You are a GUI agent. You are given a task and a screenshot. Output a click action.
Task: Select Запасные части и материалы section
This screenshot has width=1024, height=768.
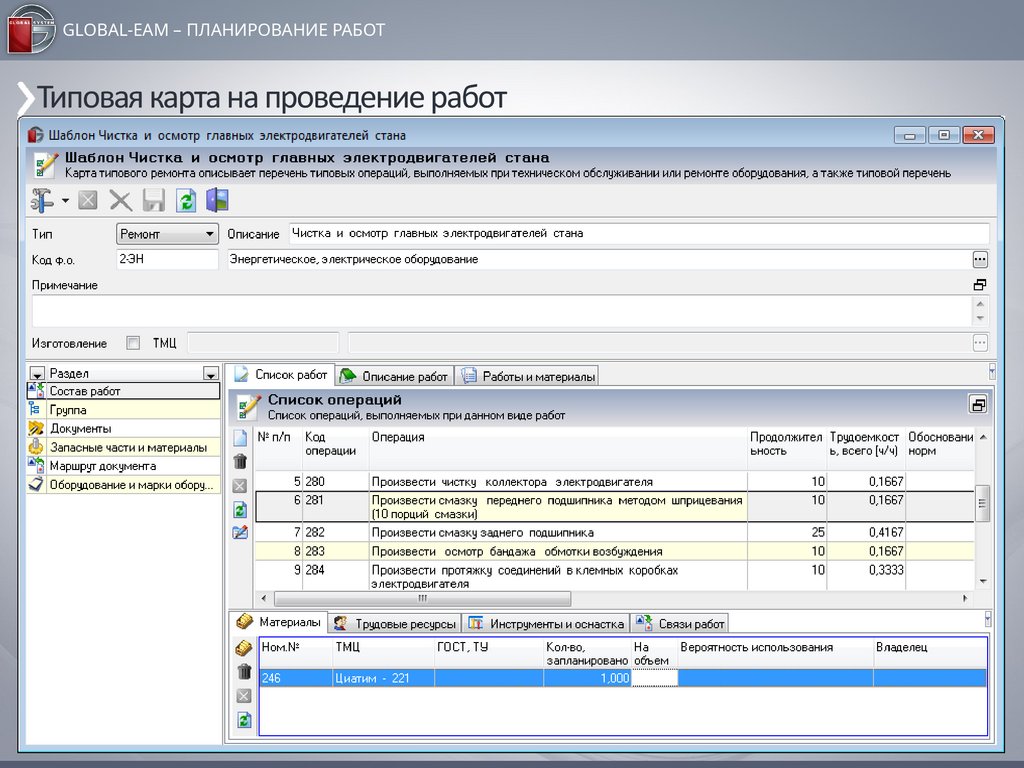pos(128,448)
